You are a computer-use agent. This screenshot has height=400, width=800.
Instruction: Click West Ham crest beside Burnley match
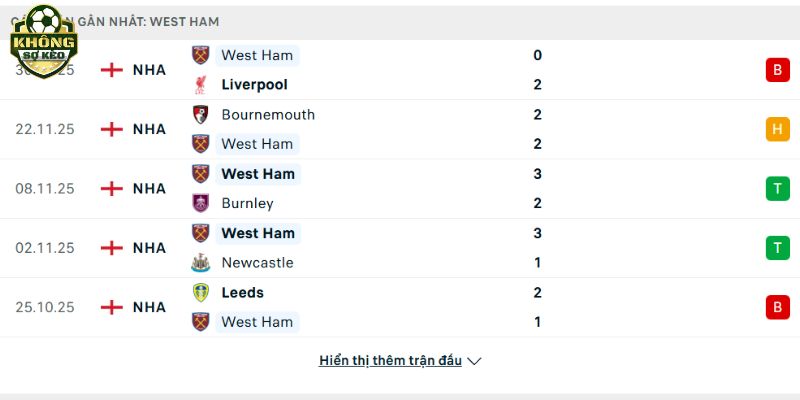coord(201,174)
